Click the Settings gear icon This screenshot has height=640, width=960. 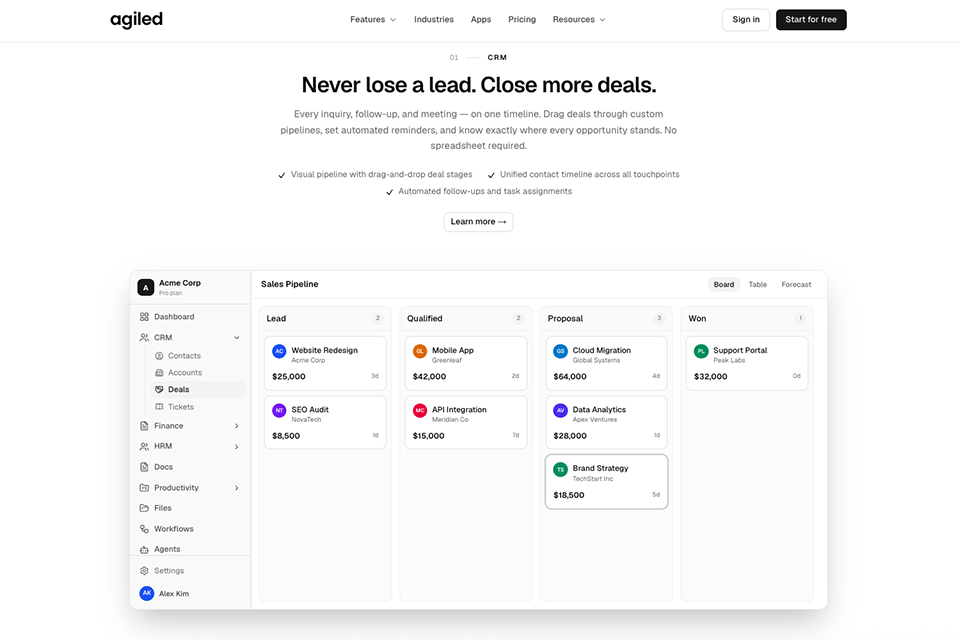click(x=144, y=571)
